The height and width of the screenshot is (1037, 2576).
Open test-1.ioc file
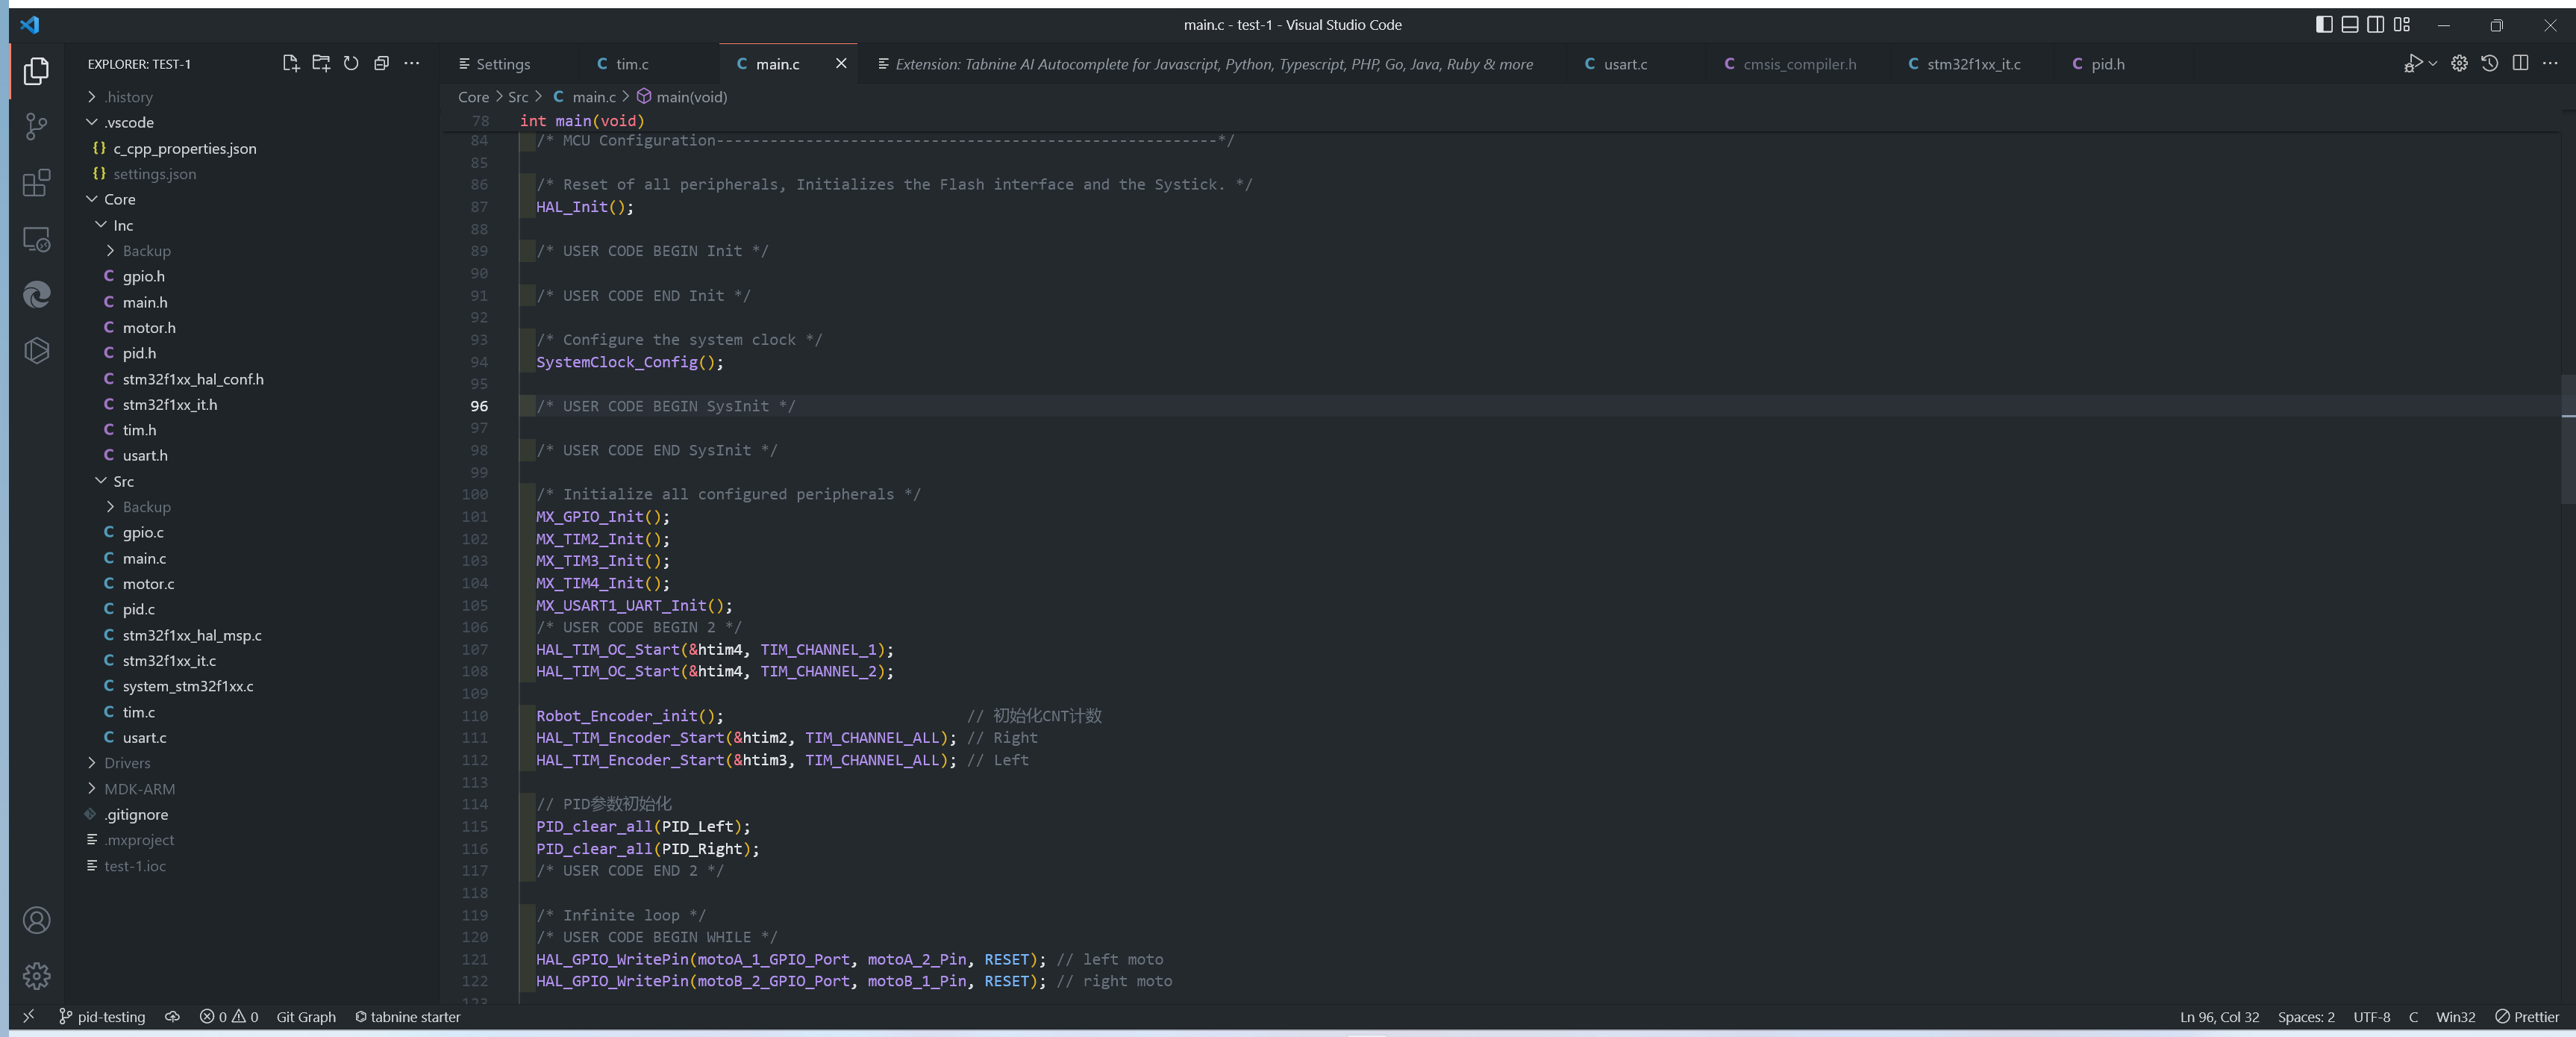[254, 866]
